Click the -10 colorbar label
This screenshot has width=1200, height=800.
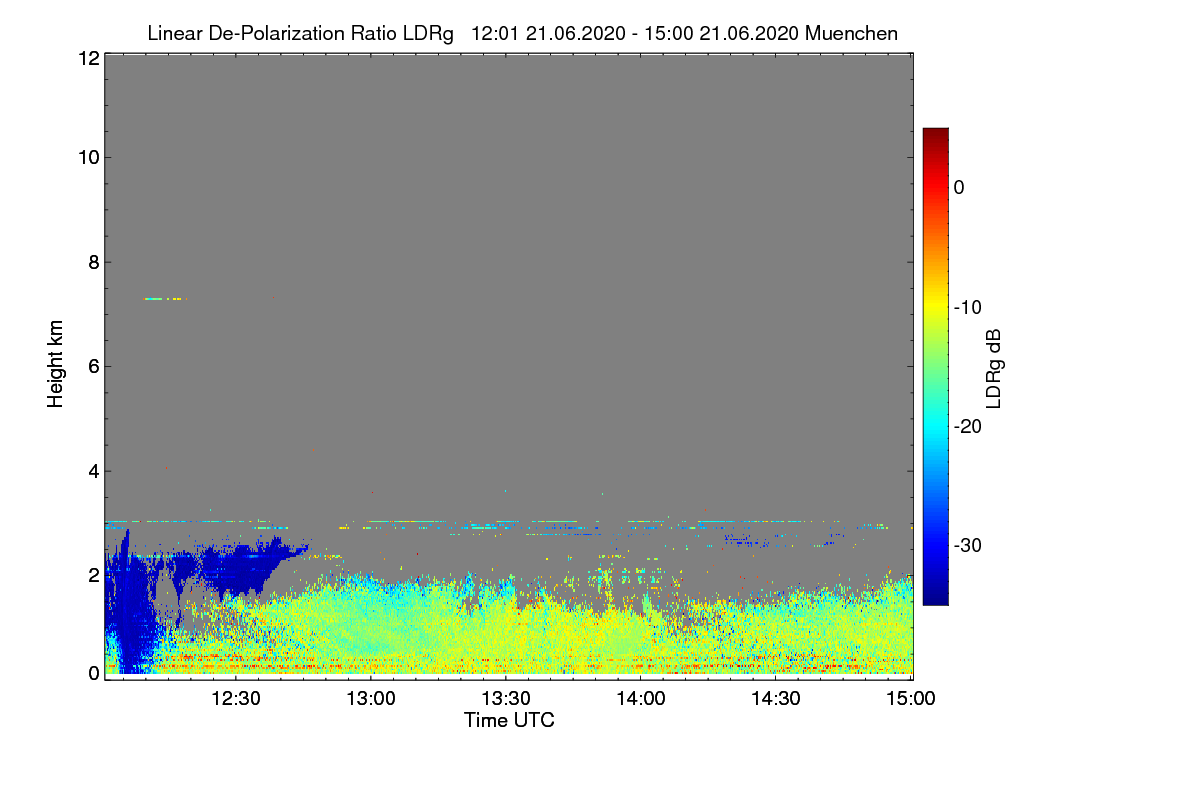point(968,307)
